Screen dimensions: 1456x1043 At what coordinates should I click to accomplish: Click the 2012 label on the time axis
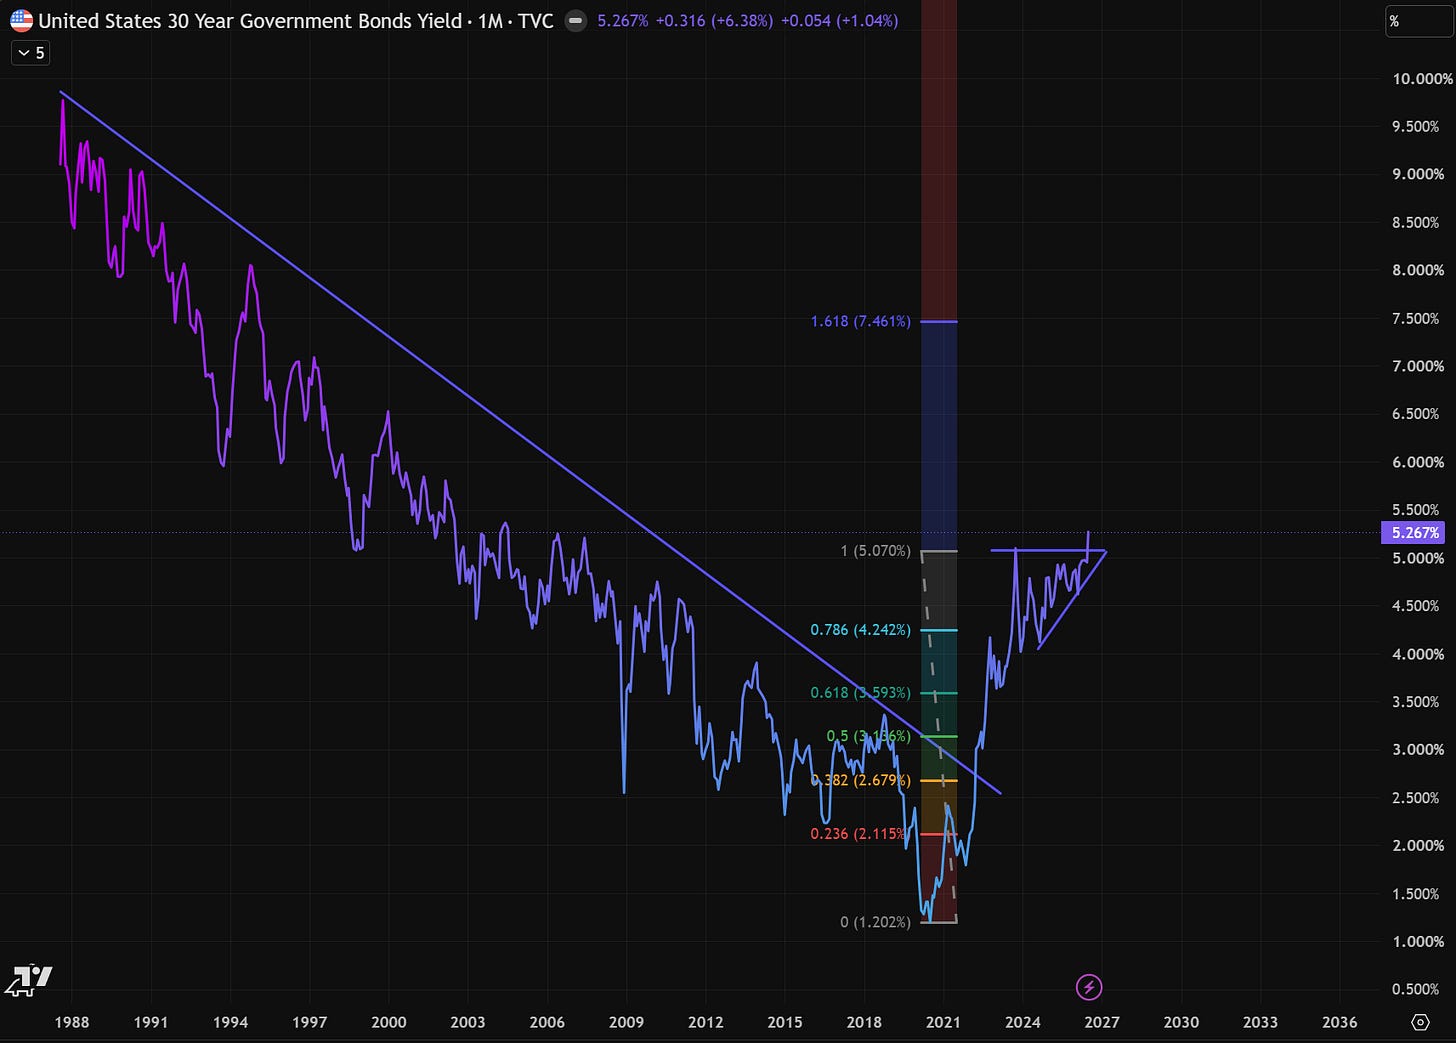point(706,1022)
